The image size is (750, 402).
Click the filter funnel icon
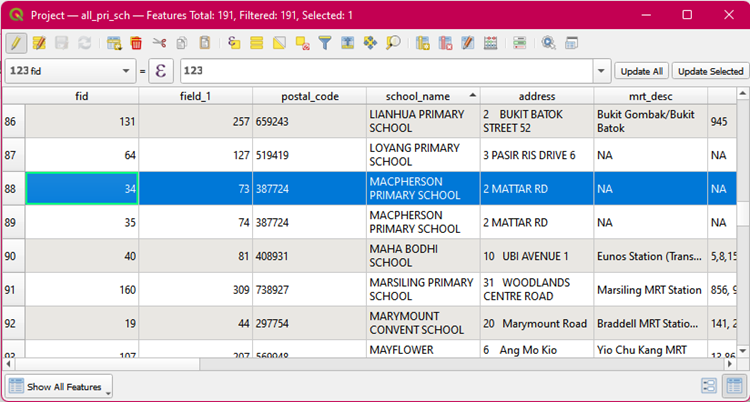coord(325,43)
